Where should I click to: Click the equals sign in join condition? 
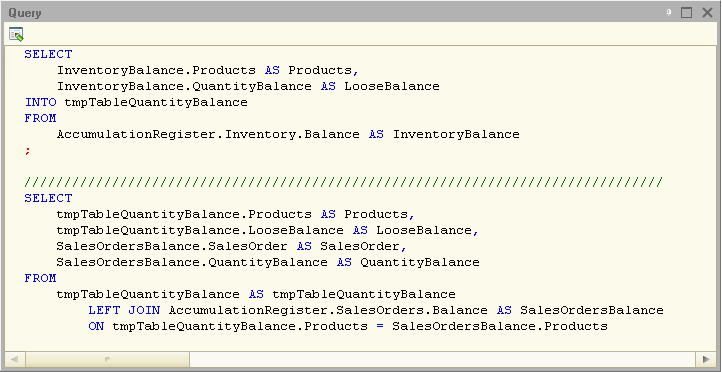pos(380,326)
